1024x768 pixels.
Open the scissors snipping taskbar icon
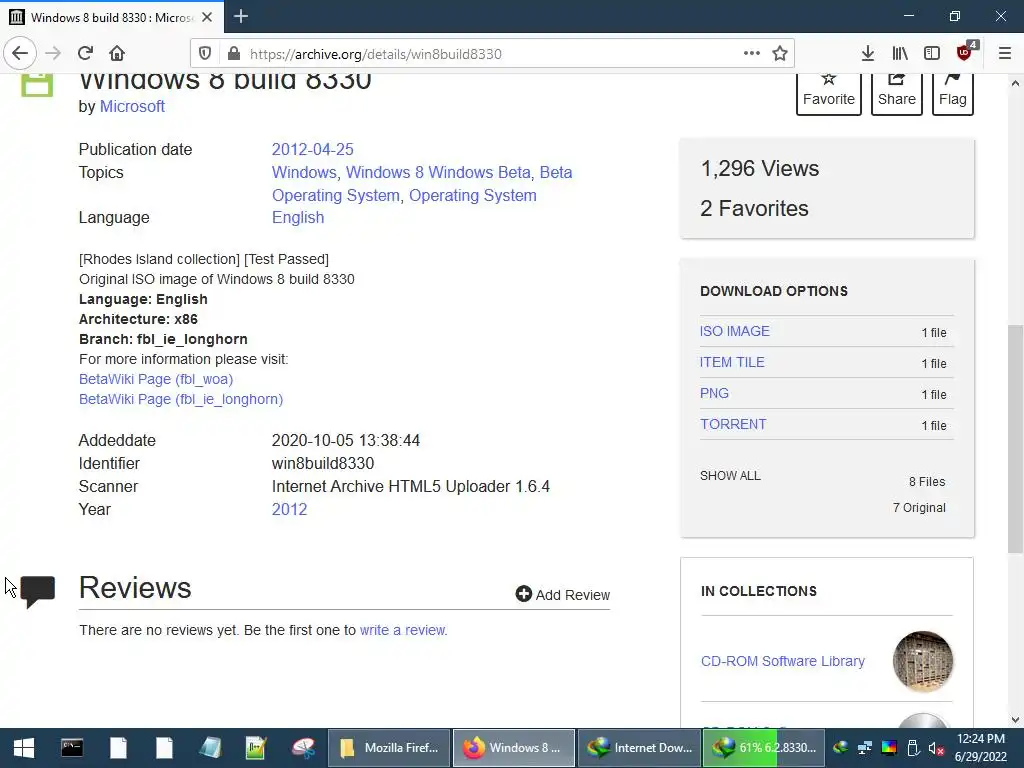click(303, 748)
